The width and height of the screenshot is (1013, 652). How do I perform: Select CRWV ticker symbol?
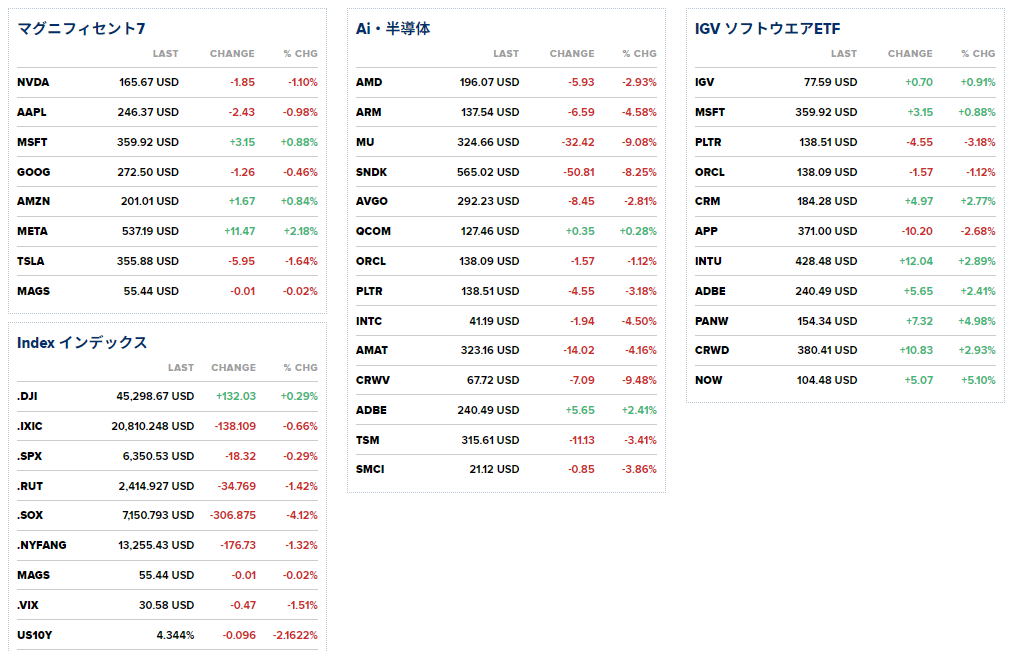tap(373, 380)
